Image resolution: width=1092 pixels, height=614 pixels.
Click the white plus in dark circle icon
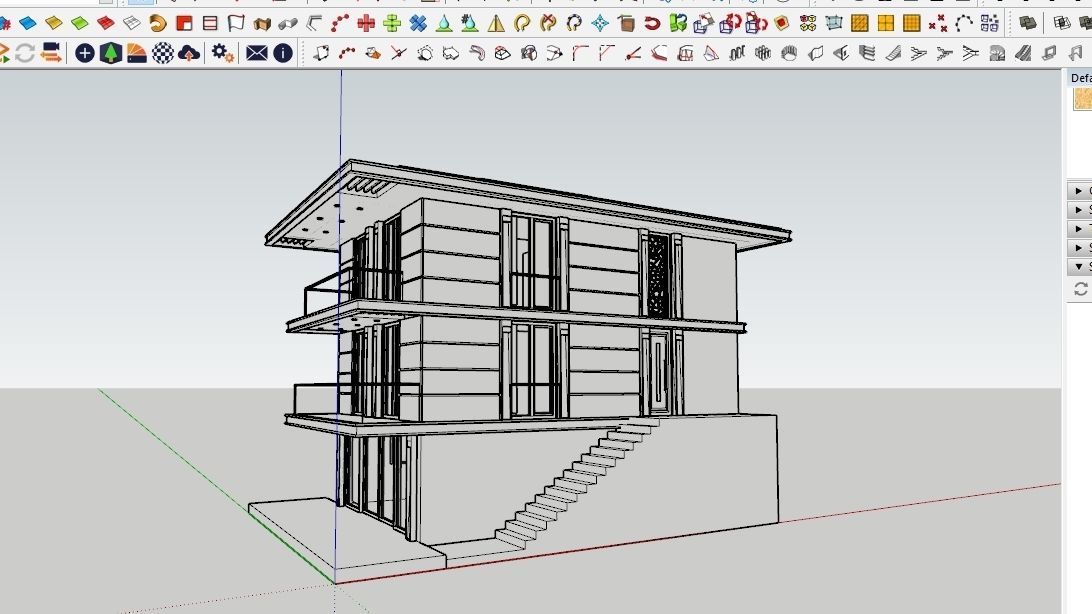[x=84, y=53]
